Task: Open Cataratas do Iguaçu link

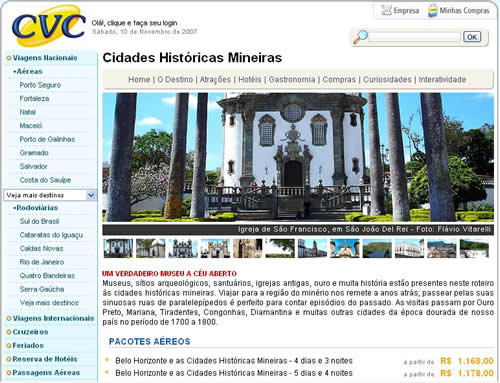Action: click(x=51, y=235)
